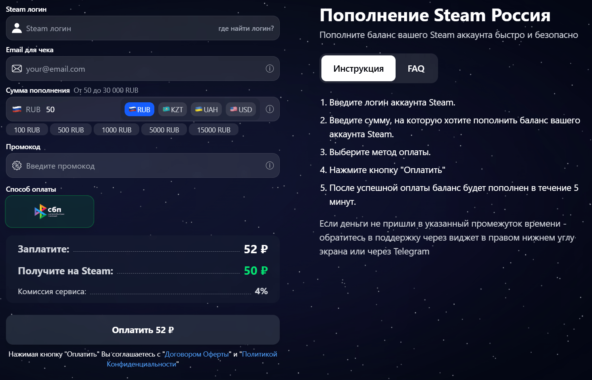Switch to the FAQ tab
Screen dimensions: 592x380
(416, 68)
